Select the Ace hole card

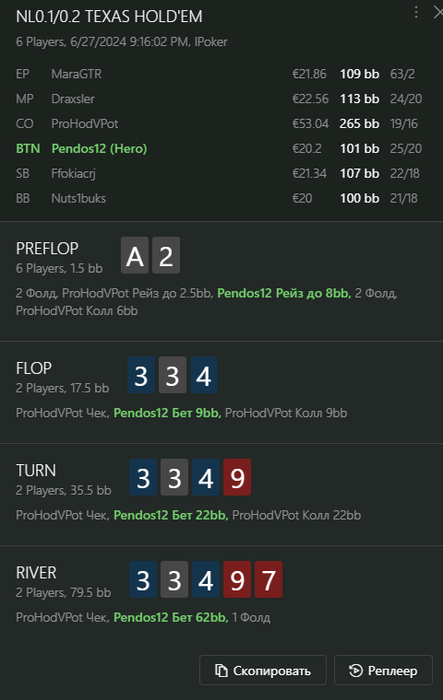(135, 255)
